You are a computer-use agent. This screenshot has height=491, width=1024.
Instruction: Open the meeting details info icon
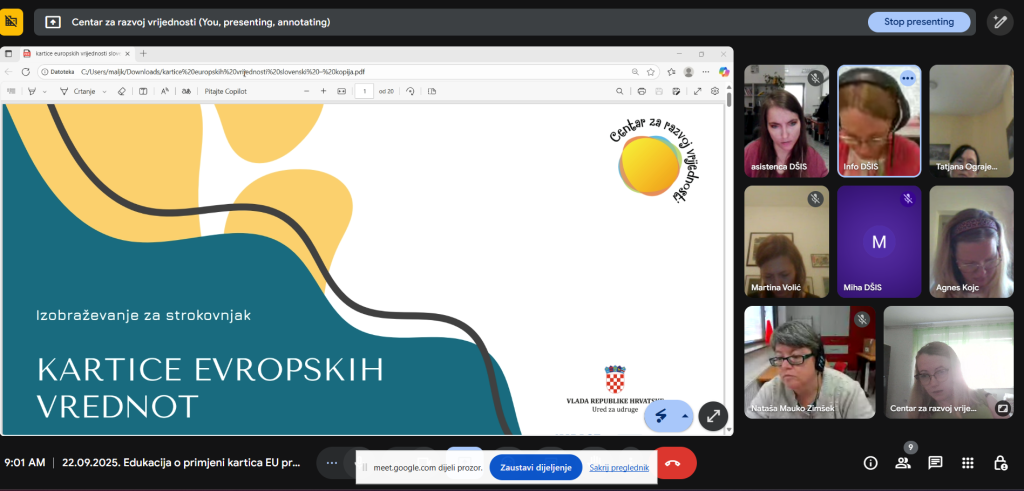870,463
